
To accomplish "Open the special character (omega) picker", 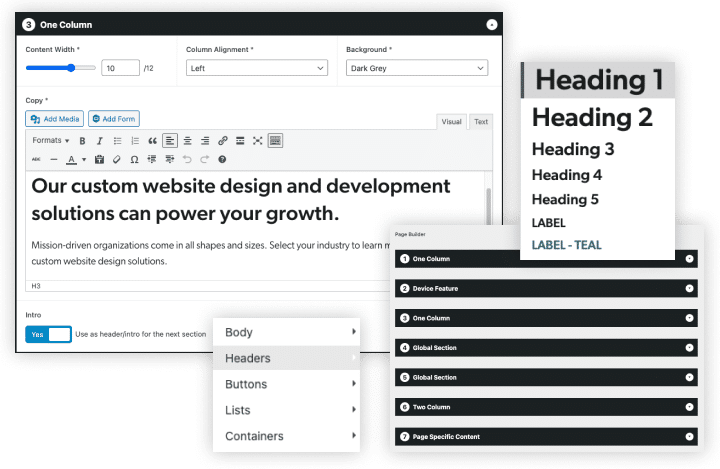I will pos(133,159).
